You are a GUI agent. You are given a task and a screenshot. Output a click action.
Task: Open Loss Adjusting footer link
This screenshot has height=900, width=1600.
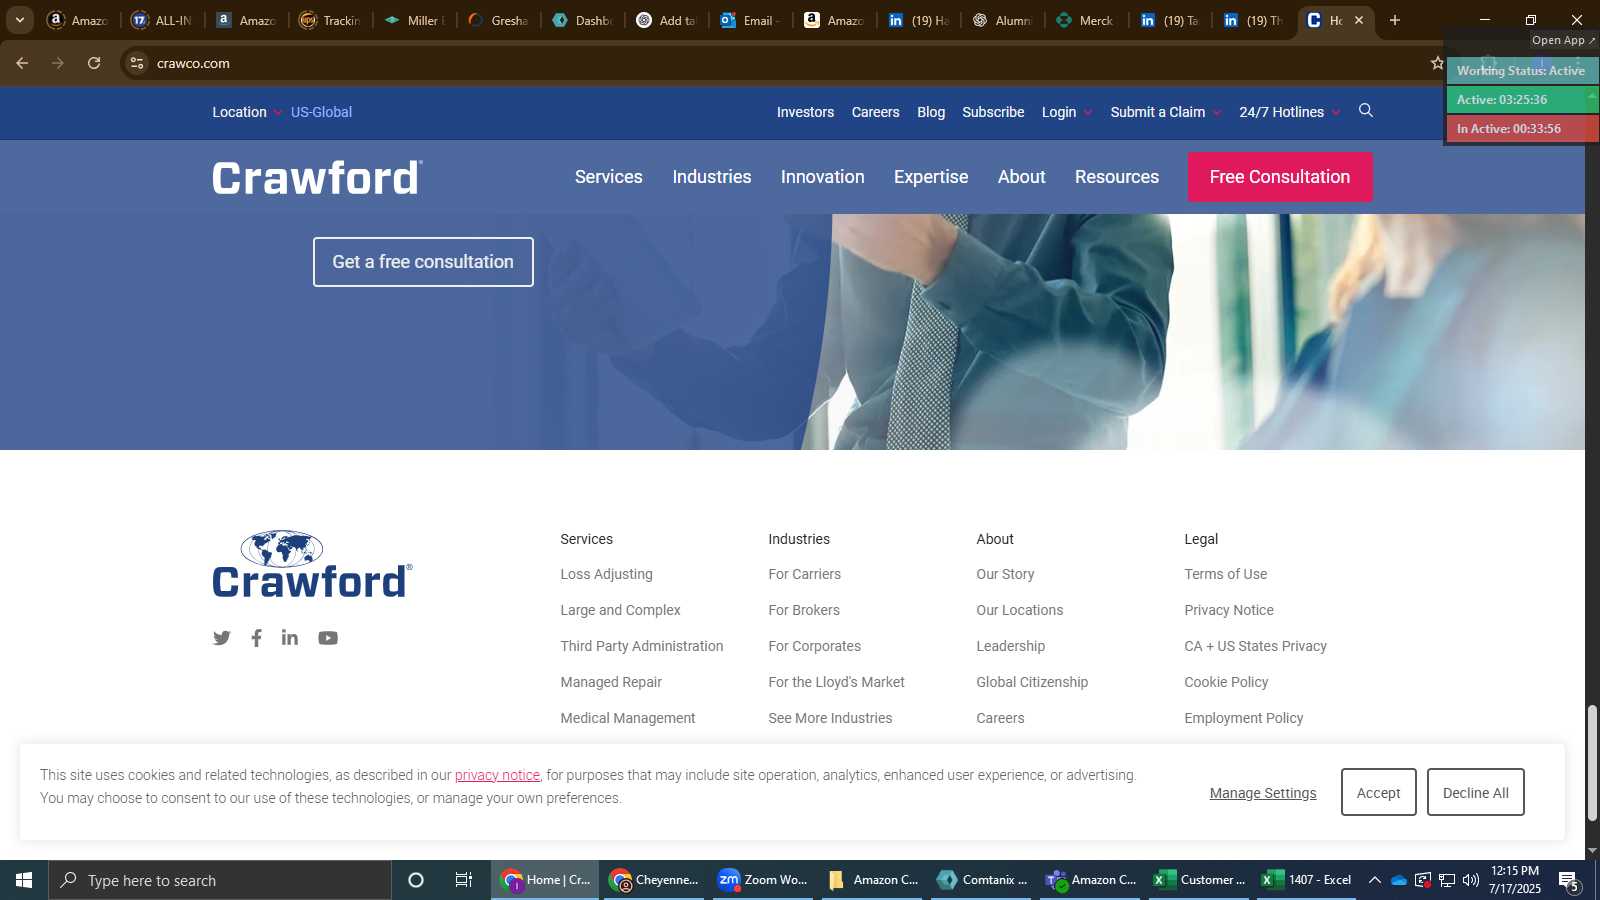point(606,574)
